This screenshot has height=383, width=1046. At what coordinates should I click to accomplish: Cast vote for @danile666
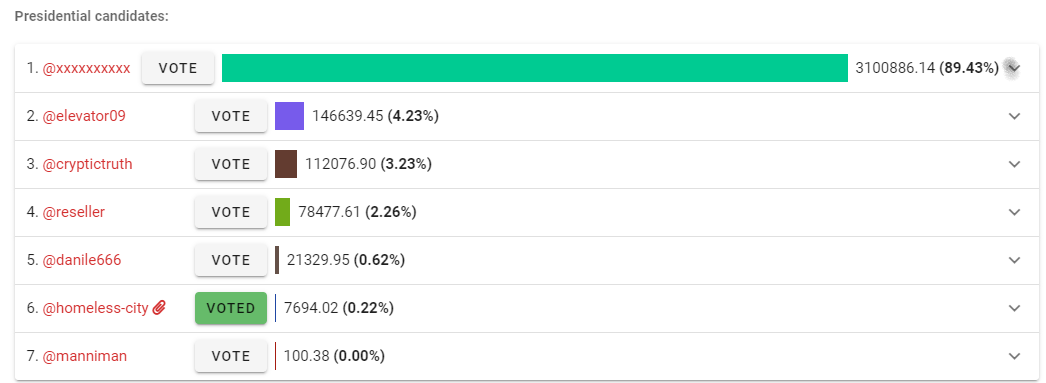click(x=231, y=260)
